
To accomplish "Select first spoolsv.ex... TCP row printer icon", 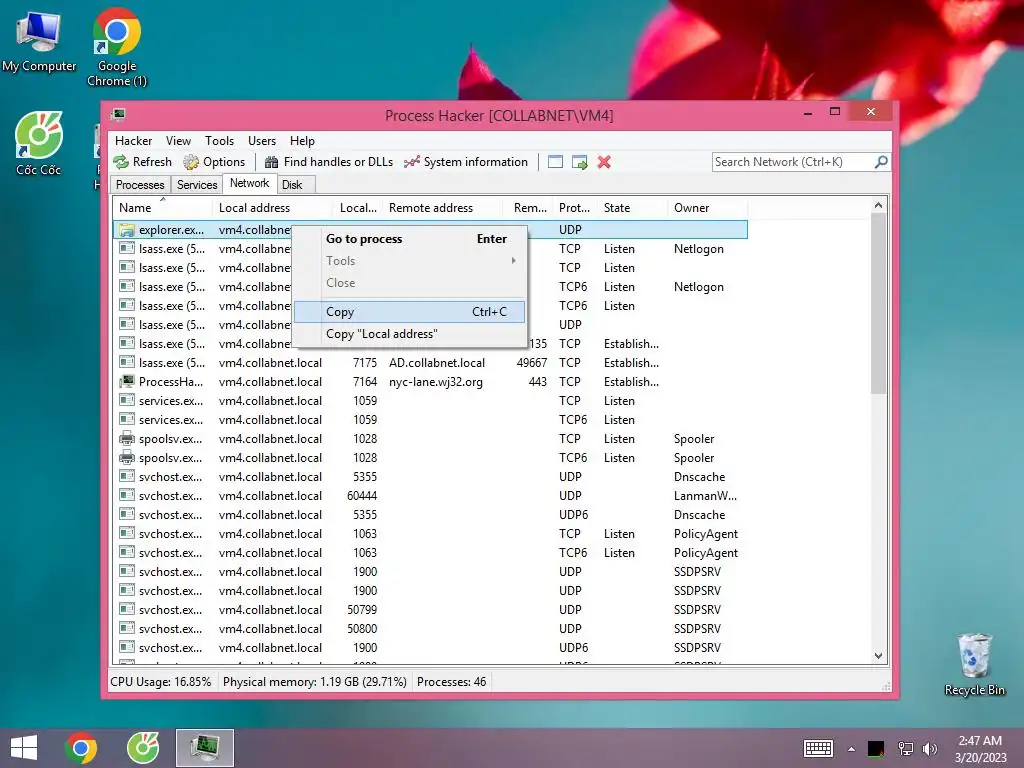I will pyautogui.click(x=127, y=439).
